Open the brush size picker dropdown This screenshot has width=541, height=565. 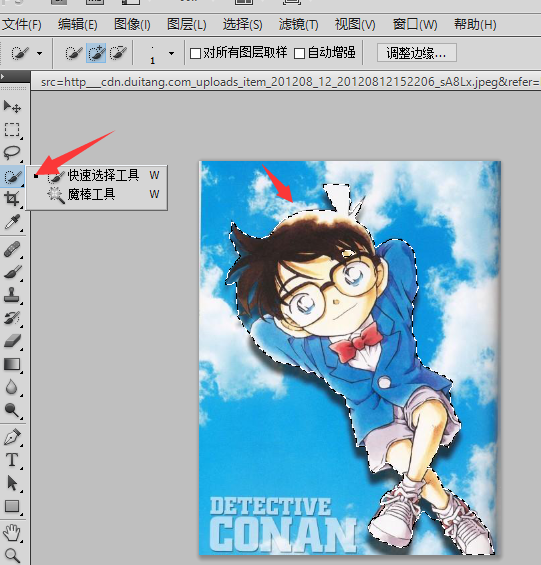tap(171, 54)
